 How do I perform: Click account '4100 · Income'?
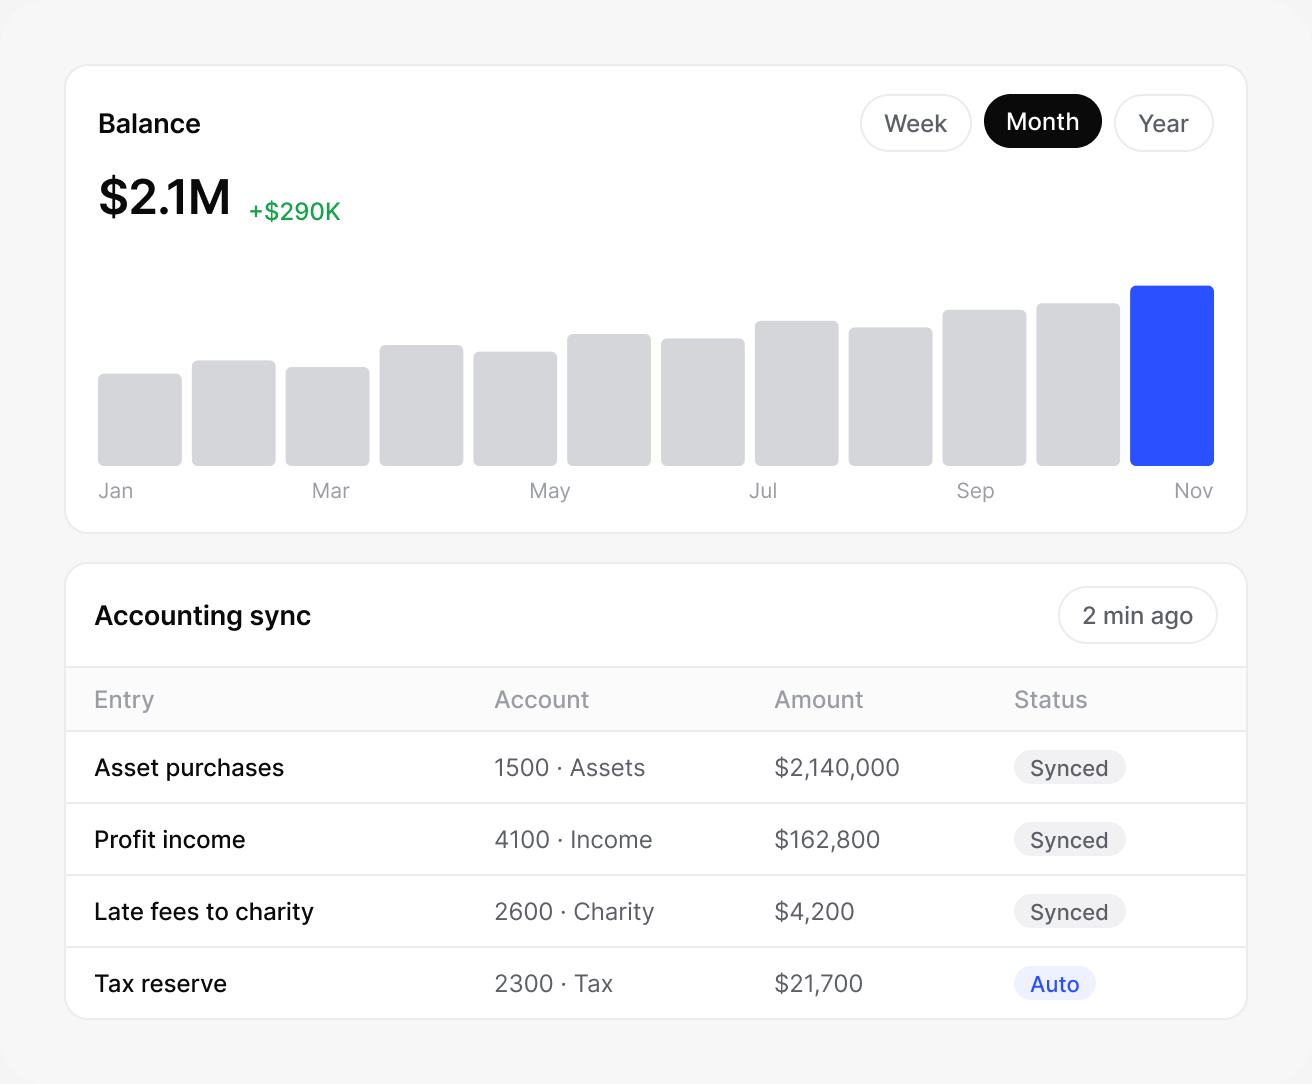(573, 840)
